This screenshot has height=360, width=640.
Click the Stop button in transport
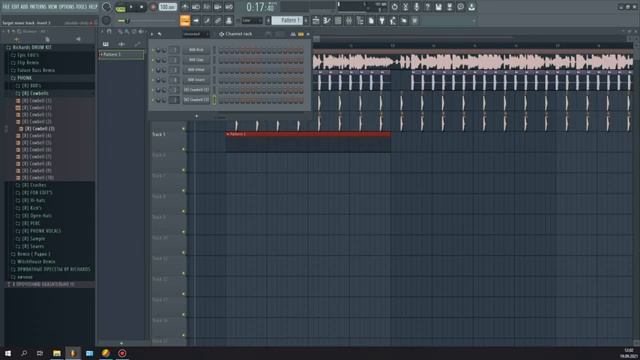tap(142, 7)
